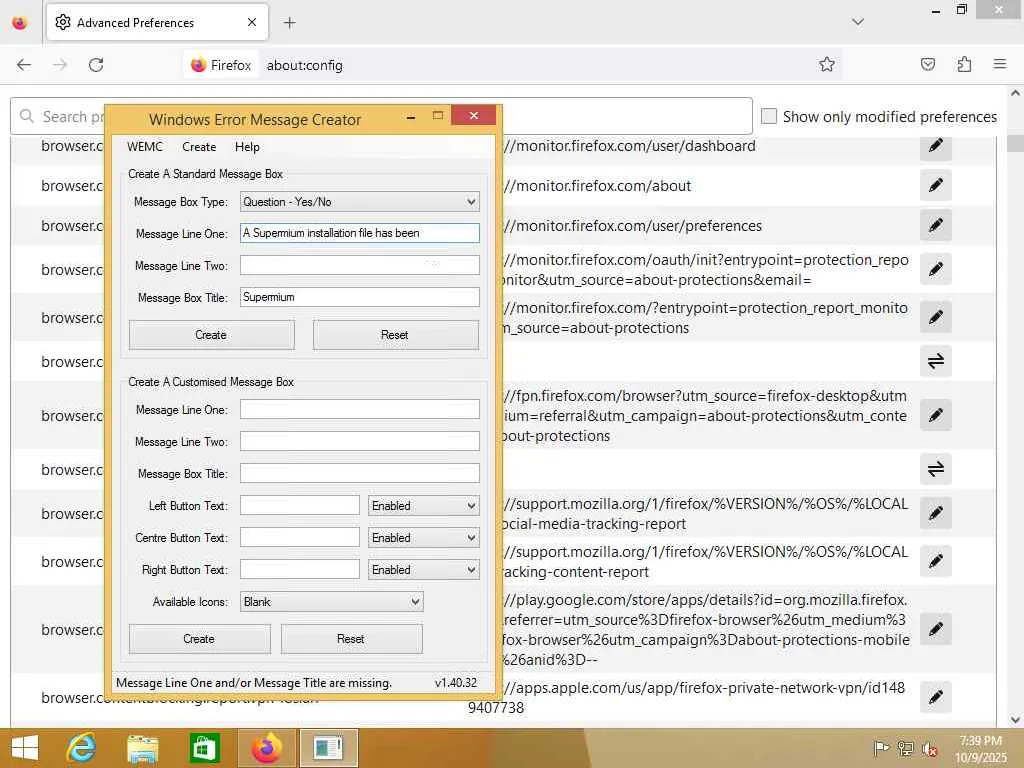
Task: Open Action Center flag in tray
Action: point(881,749)
